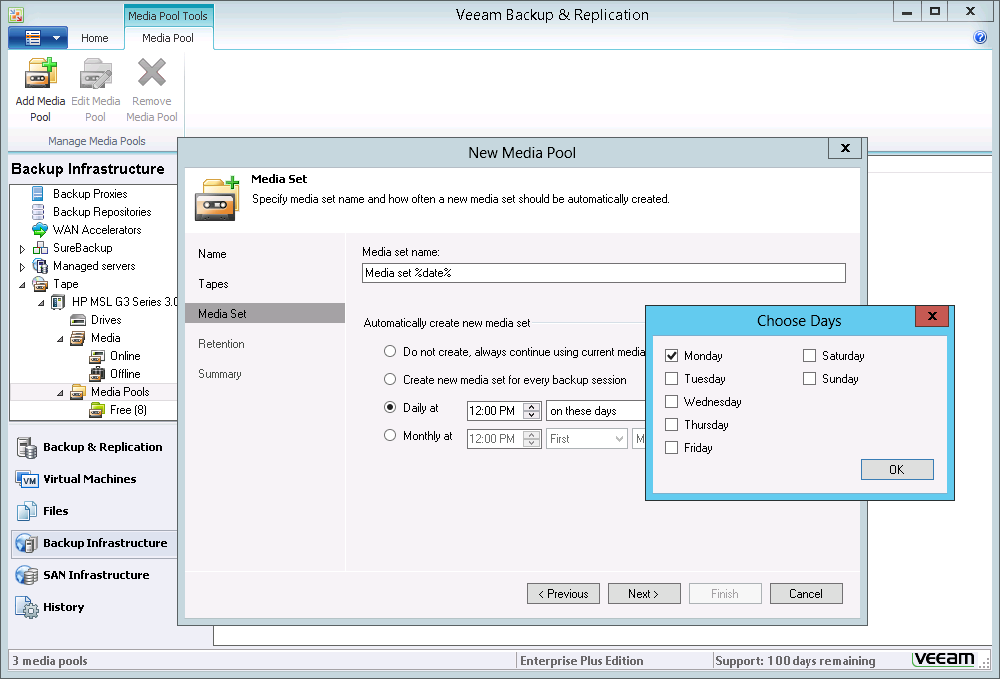Open the 'on these days' dropdown
This screenshot has width=1000, height=679.
click(596, 411)
